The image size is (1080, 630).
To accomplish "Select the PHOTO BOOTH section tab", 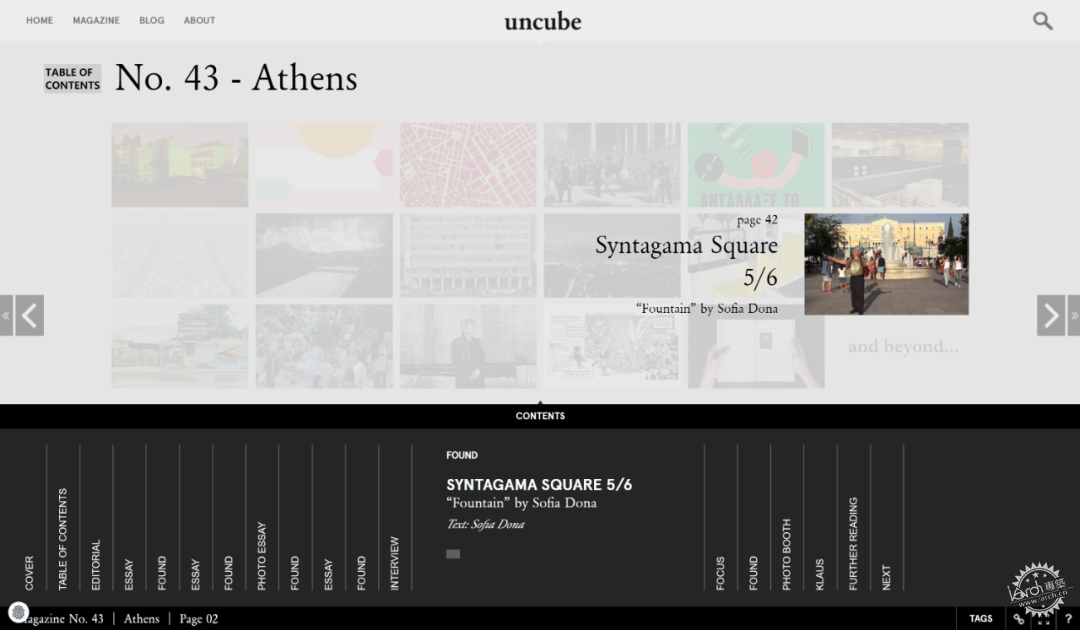I will point(787,554).
